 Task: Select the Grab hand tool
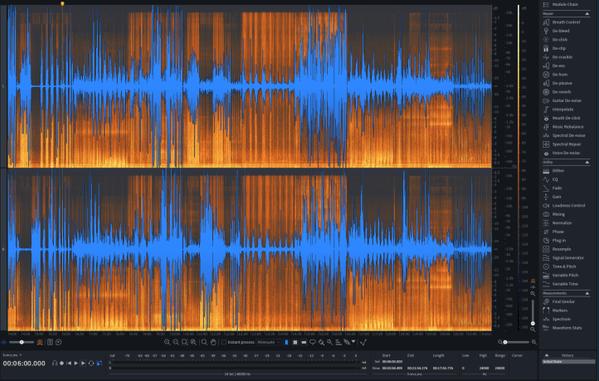[214, 342]
